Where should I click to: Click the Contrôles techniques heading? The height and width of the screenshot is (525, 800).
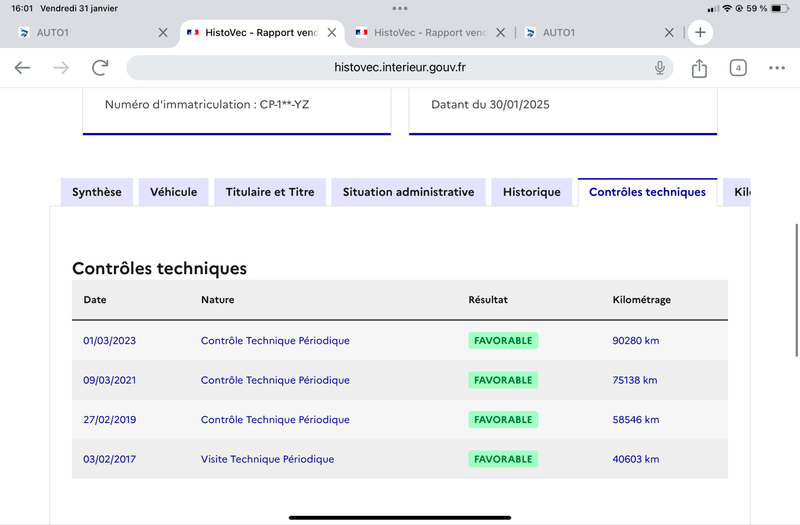(159, 268)
